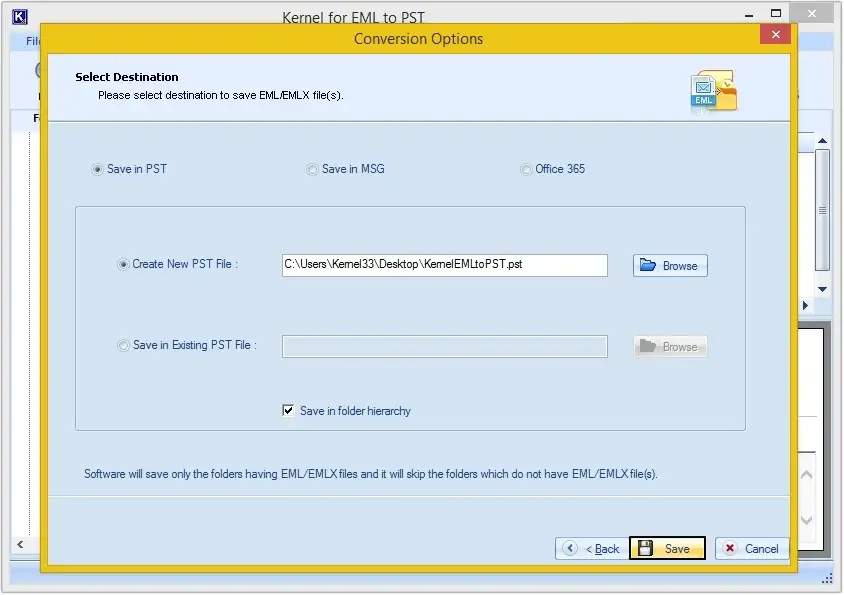Click the main window vertical scrollbar thumb

click(x=822, y=210)
